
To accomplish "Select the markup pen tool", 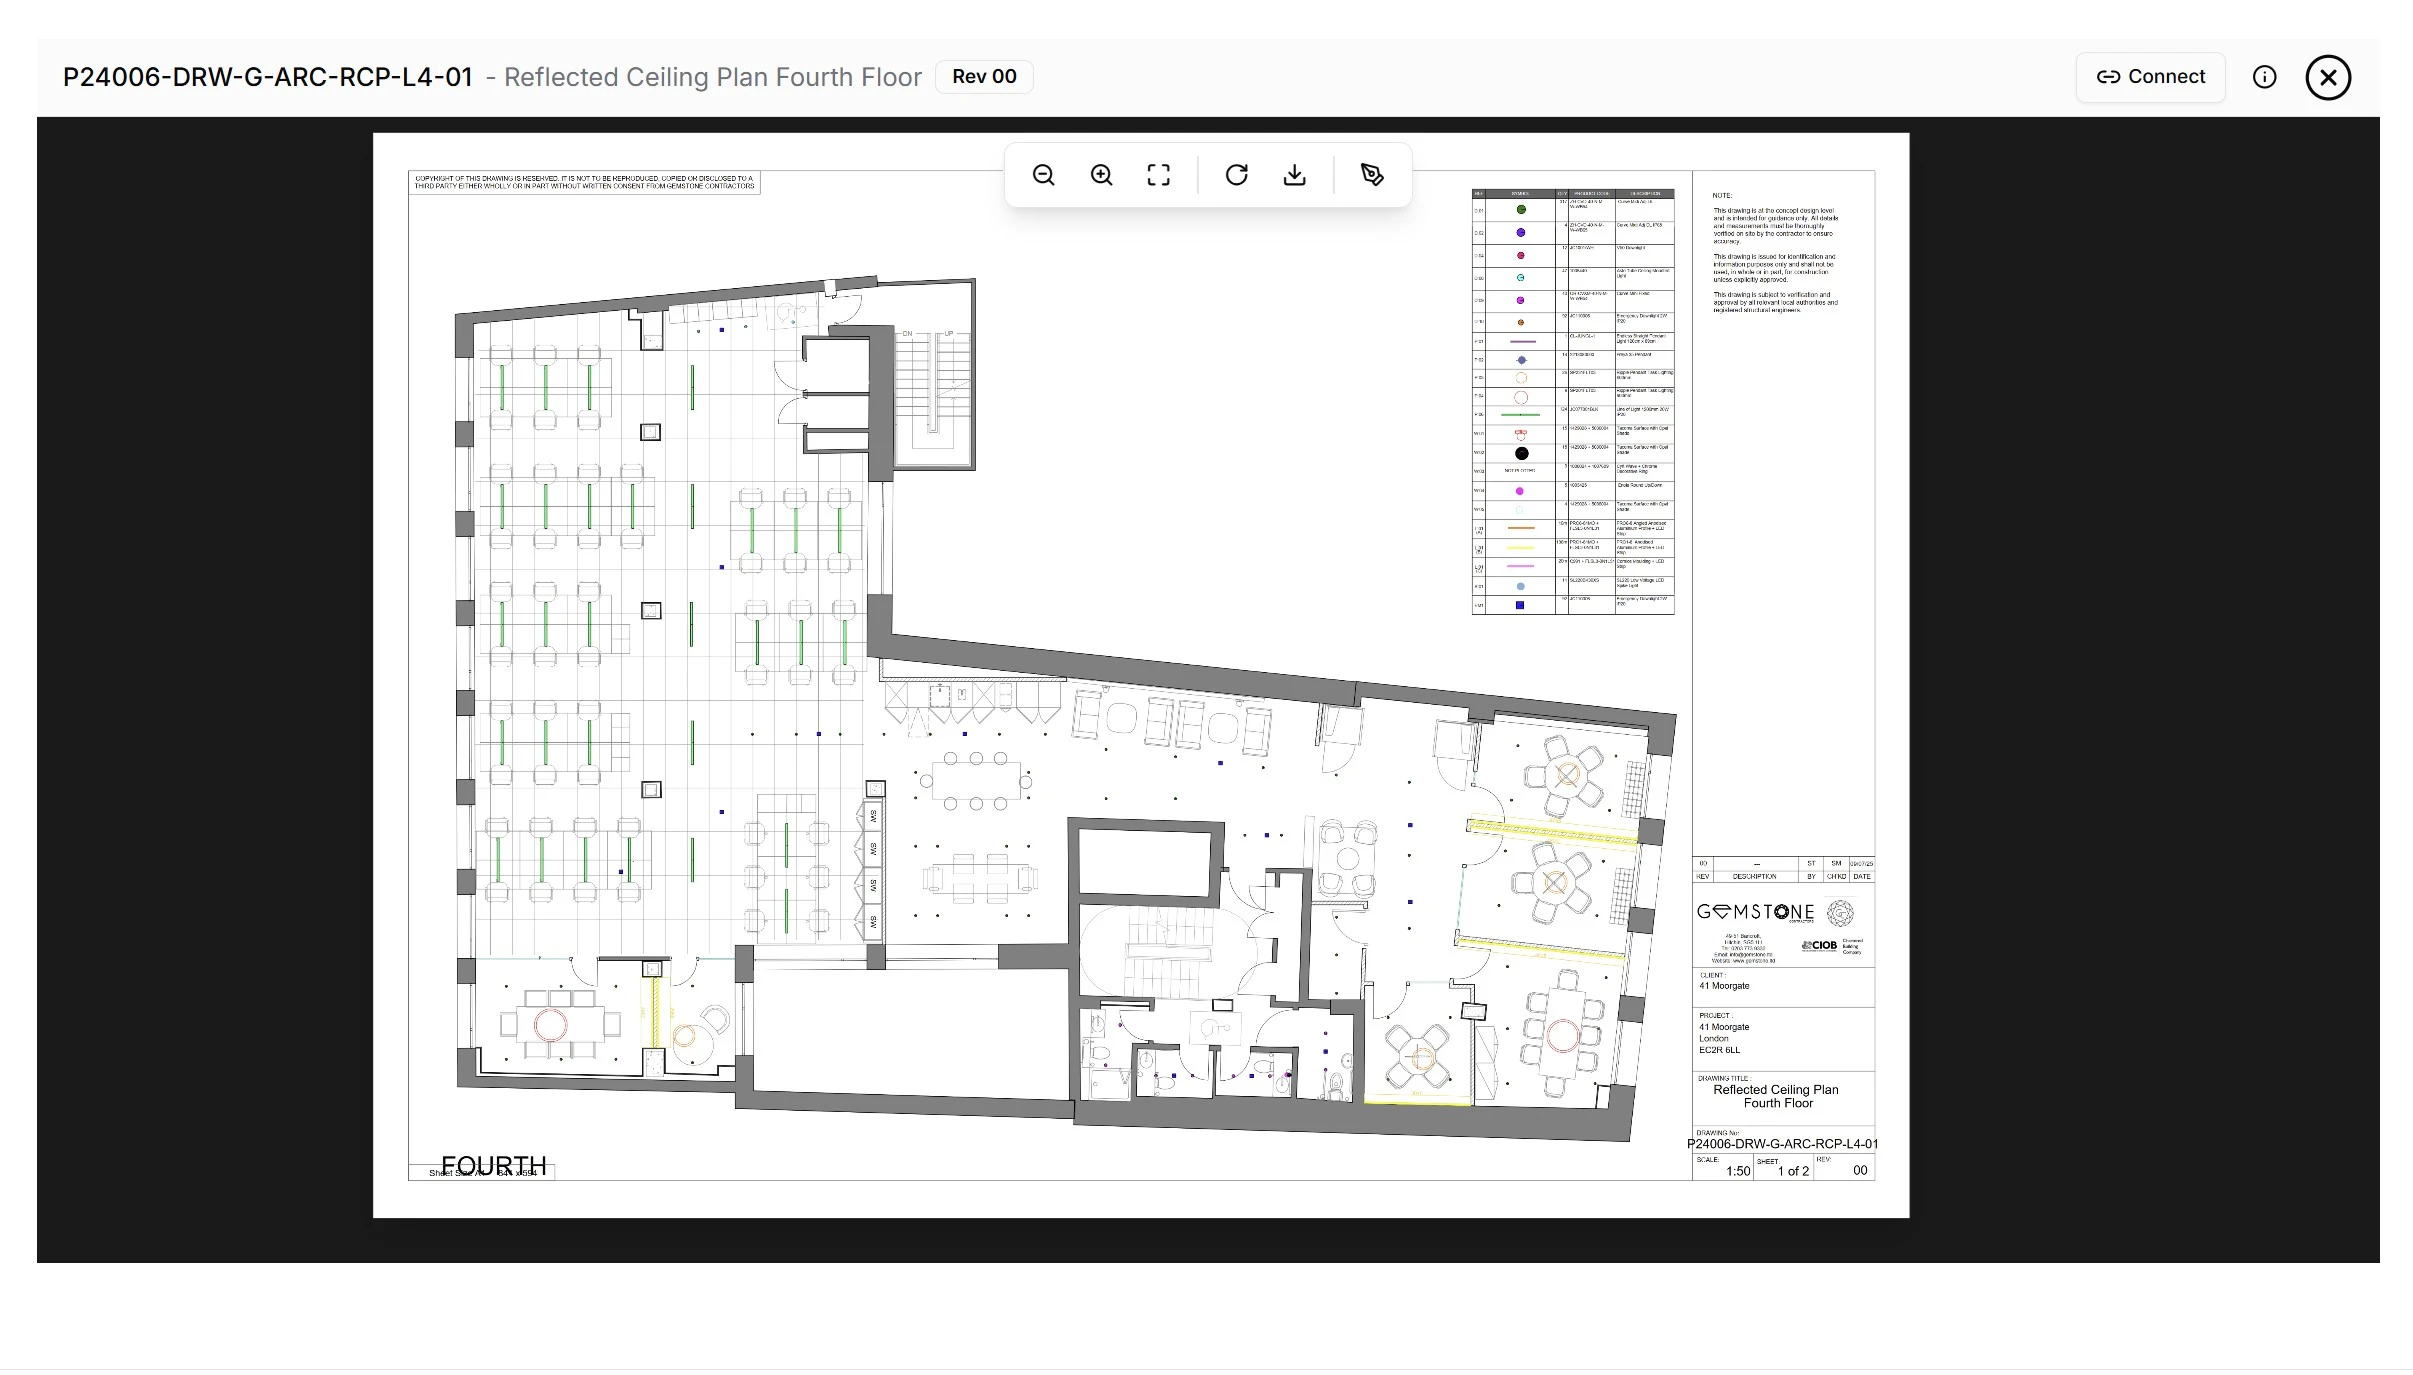I will tap(1372, 174).
